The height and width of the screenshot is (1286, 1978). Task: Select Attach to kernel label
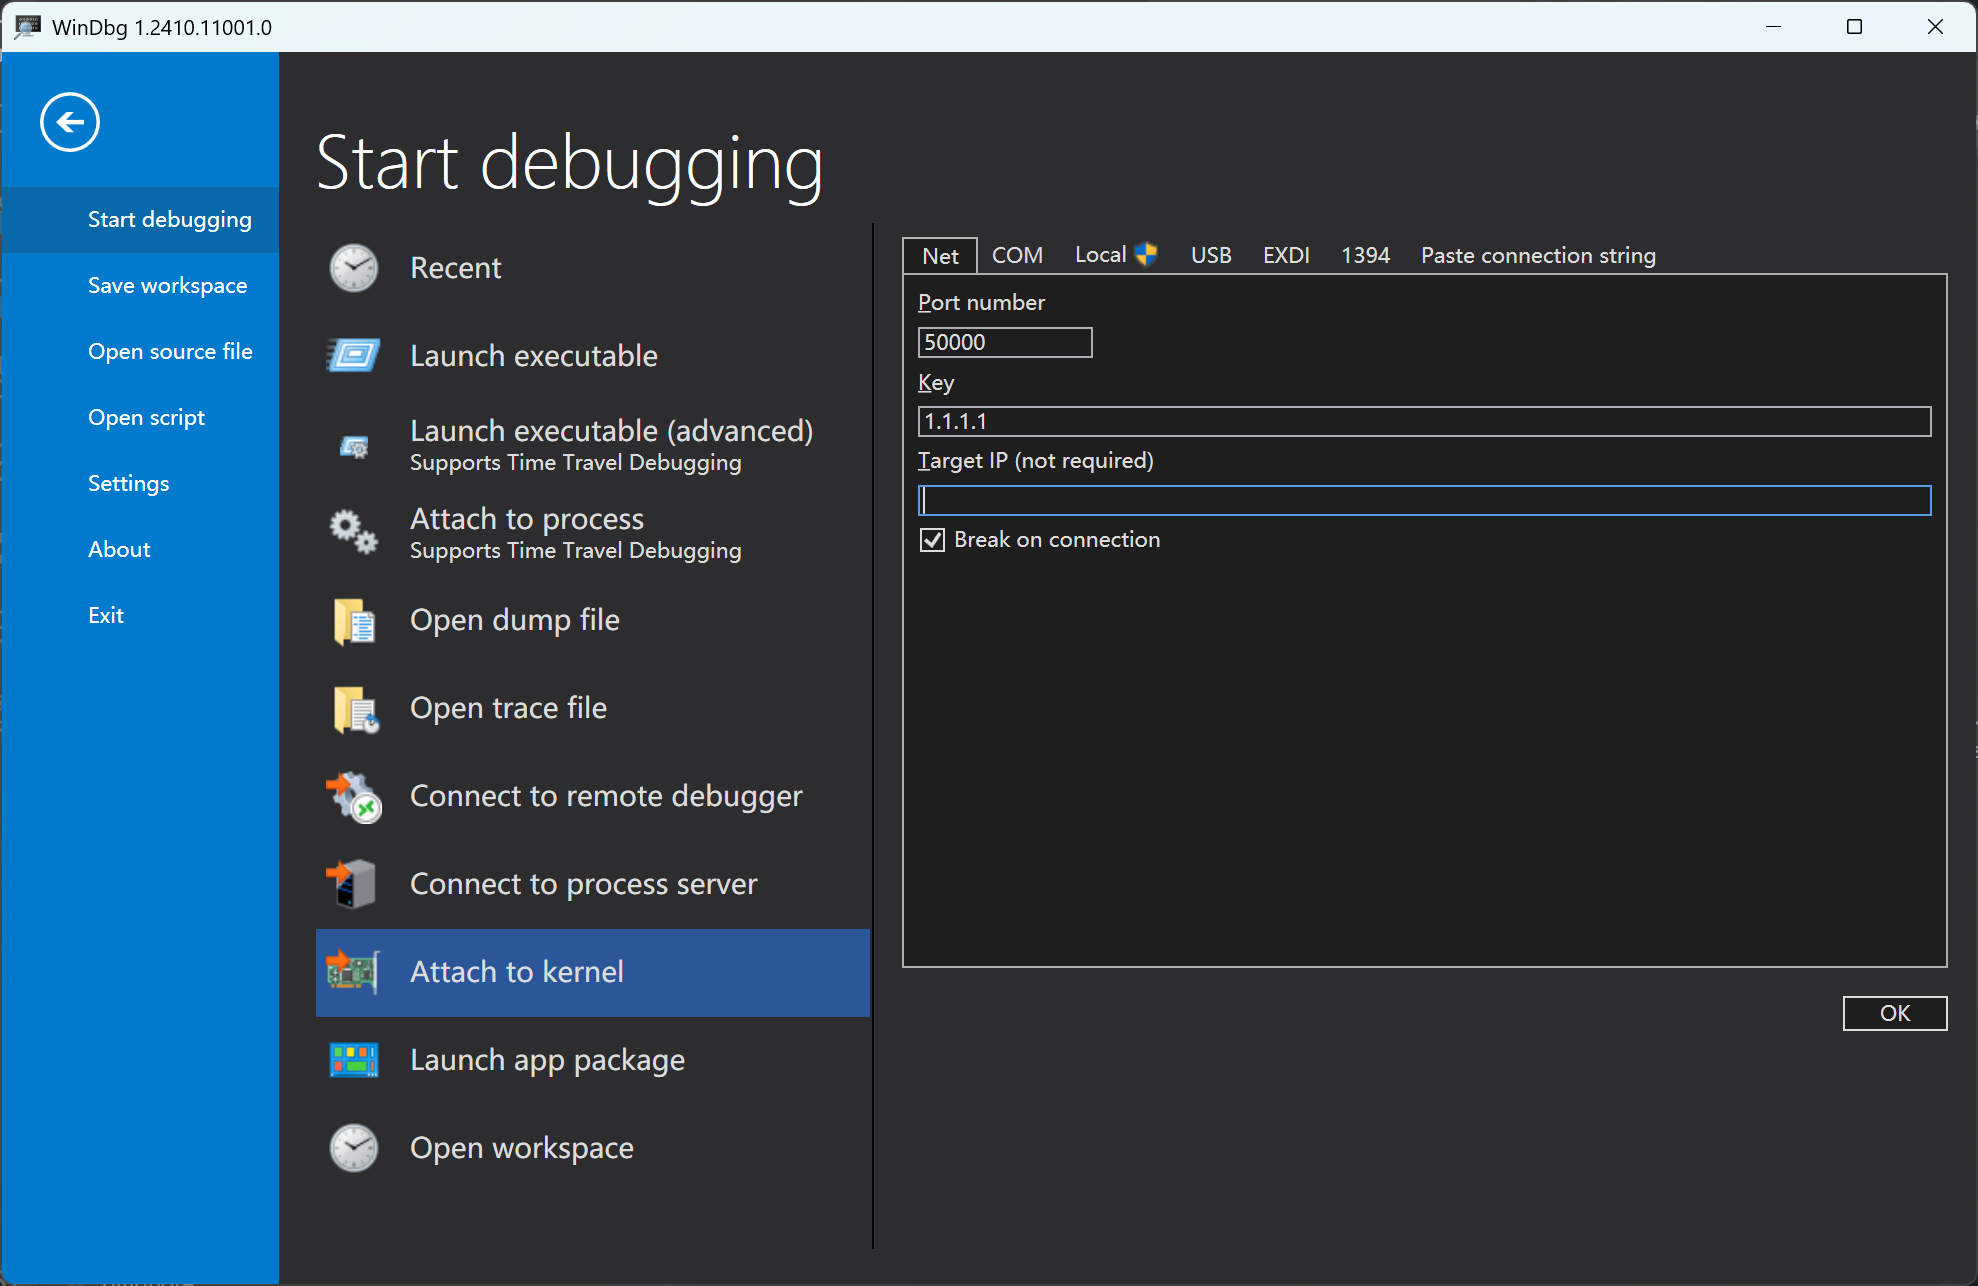[517, 972]
